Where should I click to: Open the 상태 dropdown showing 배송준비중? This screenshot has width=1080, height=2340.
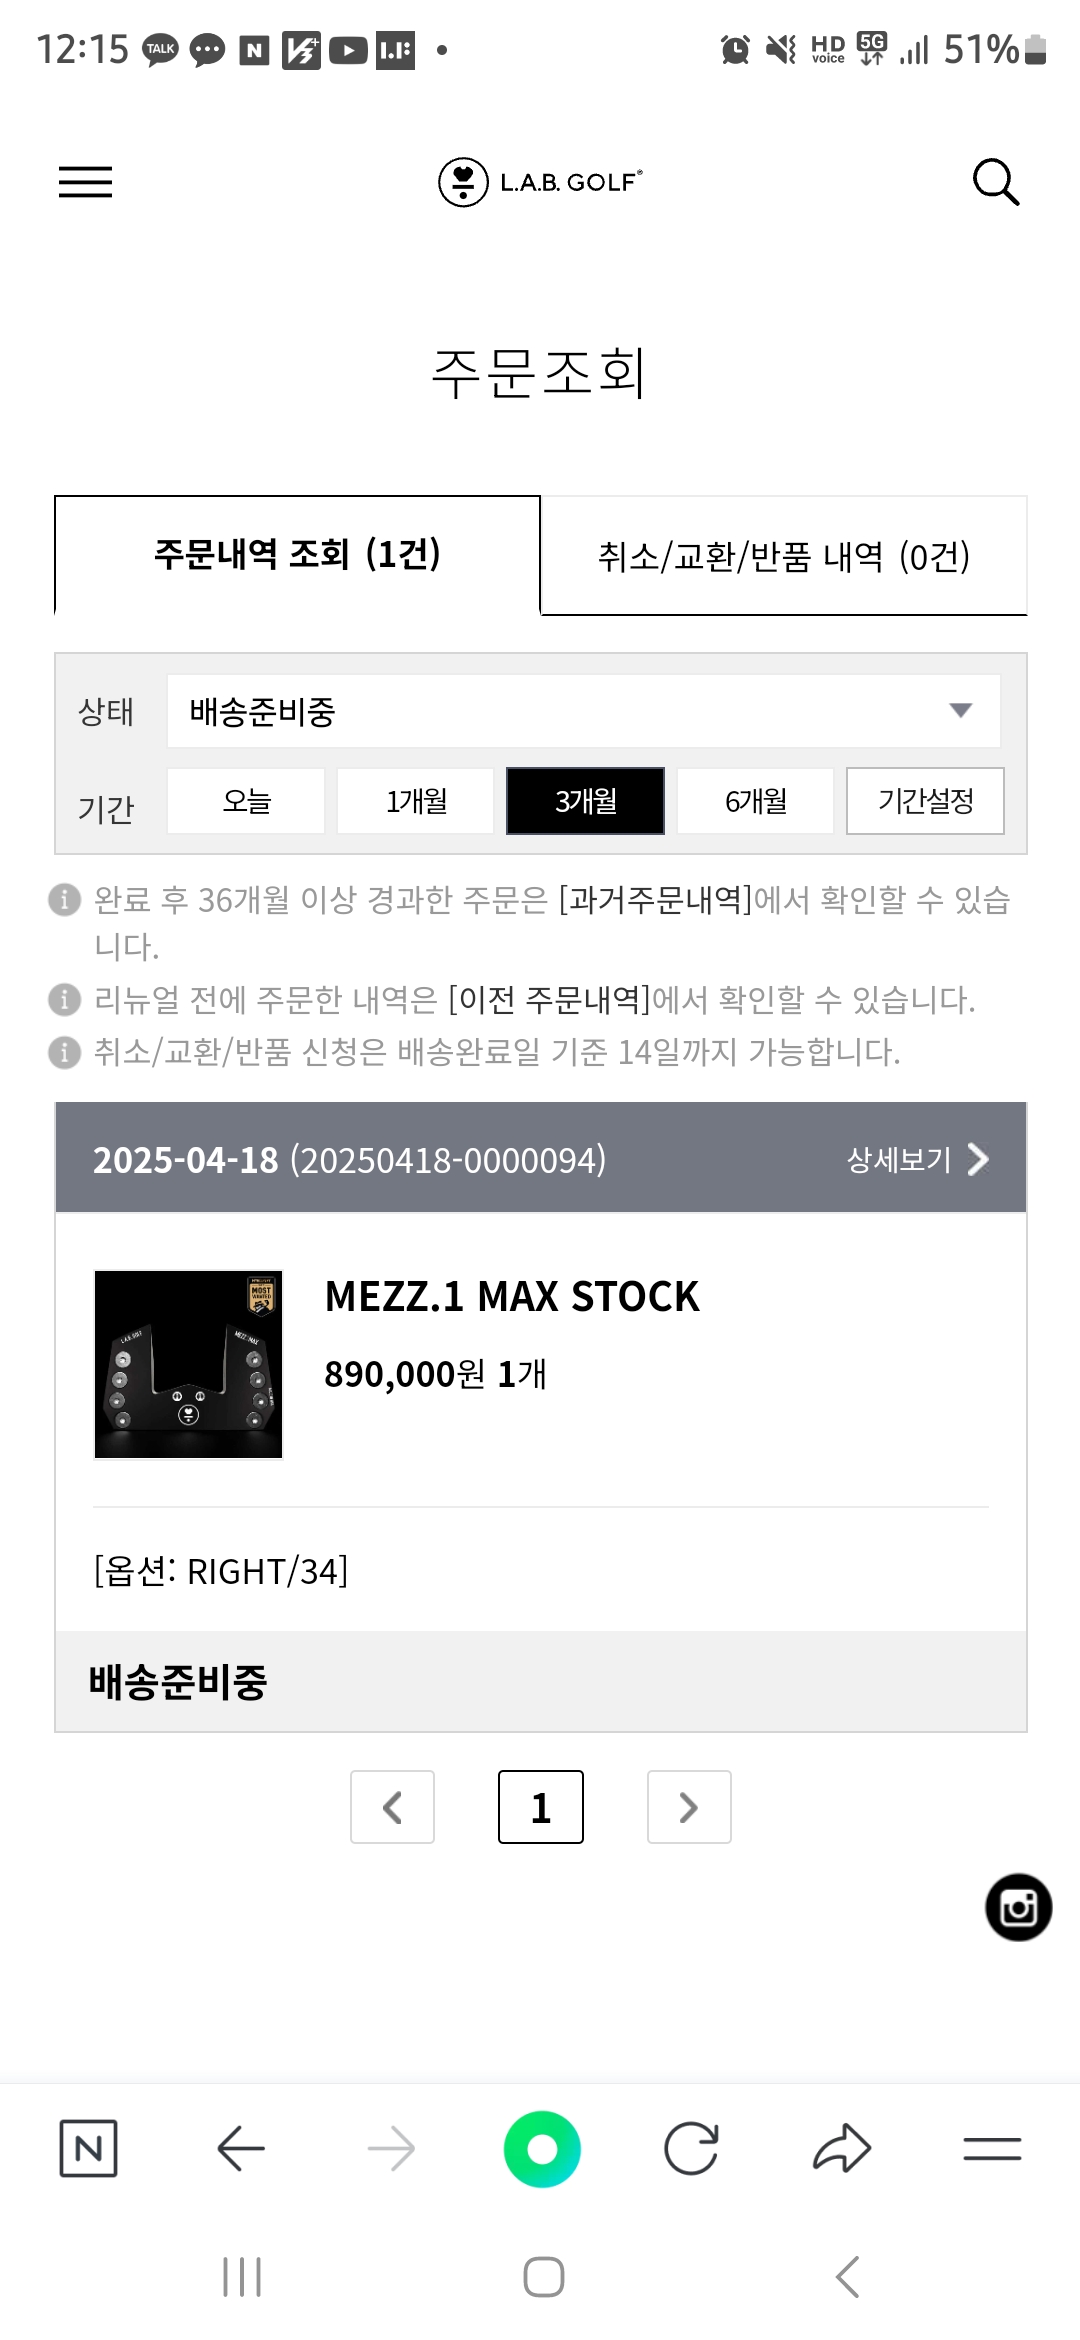pos(583,711)
